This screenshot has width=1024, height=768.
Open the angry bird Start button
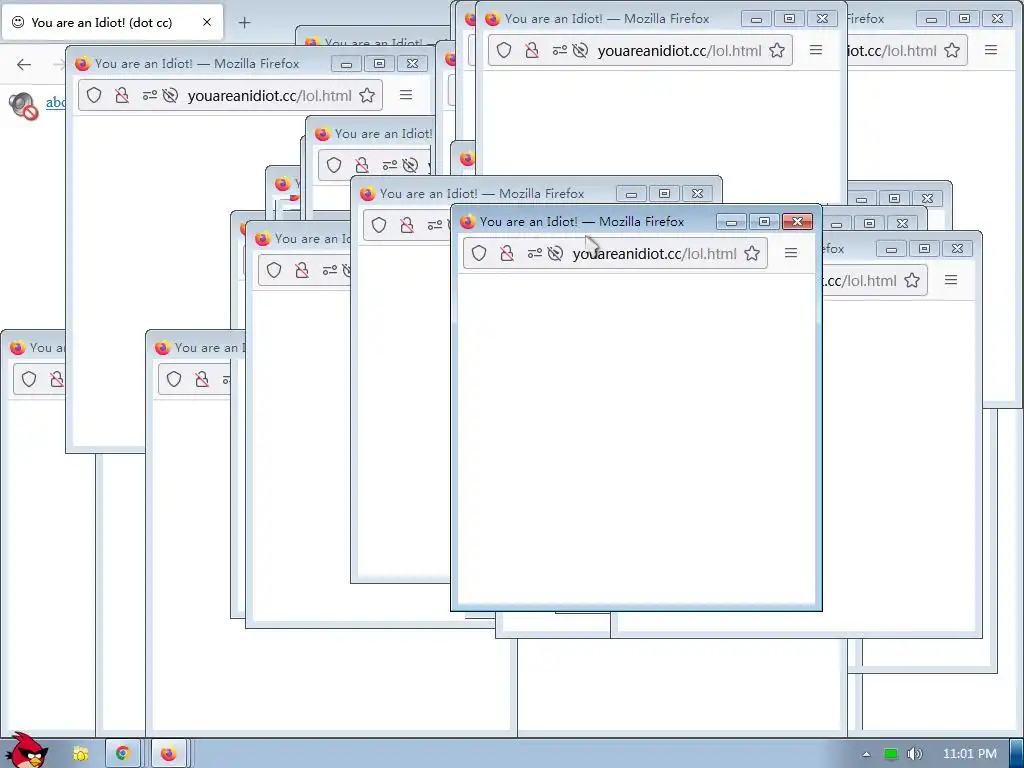pos(26,751)
